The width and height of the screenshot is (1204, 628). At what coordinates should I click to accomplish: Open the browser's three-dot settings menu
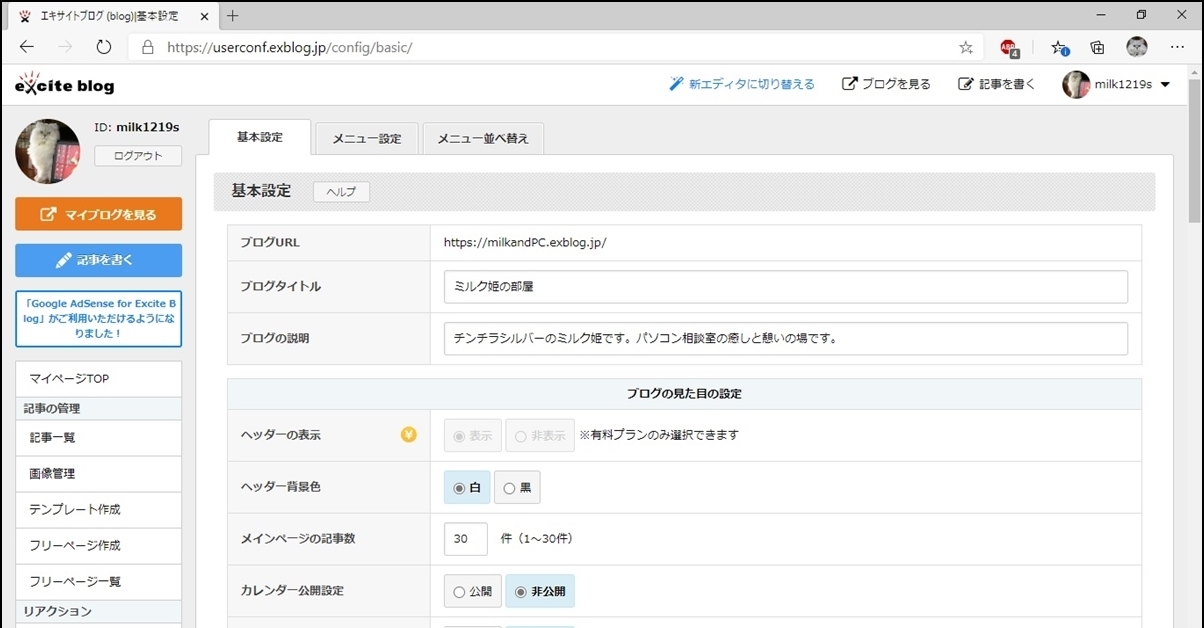click(1177, 47)
